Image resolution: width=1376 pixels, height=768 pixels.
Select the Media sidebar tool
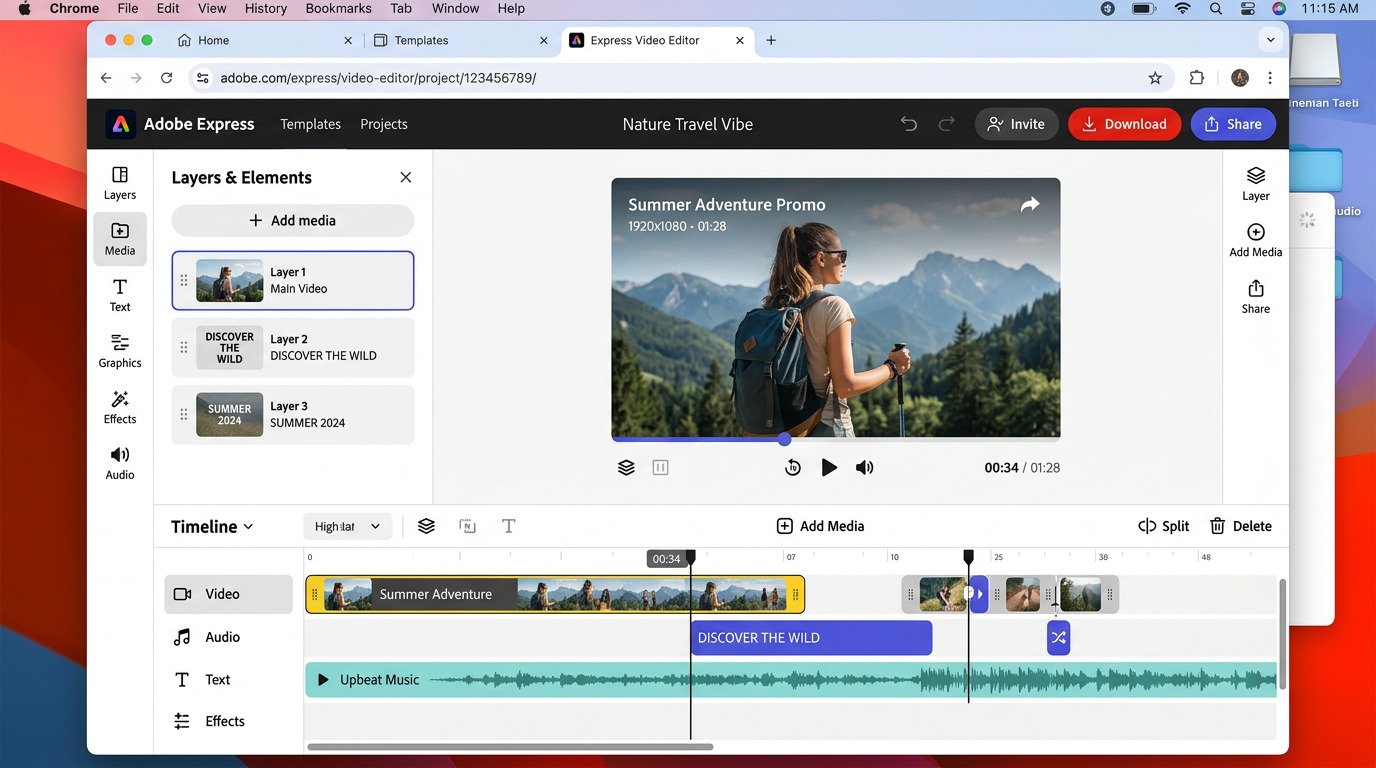[x=120, y=239]
